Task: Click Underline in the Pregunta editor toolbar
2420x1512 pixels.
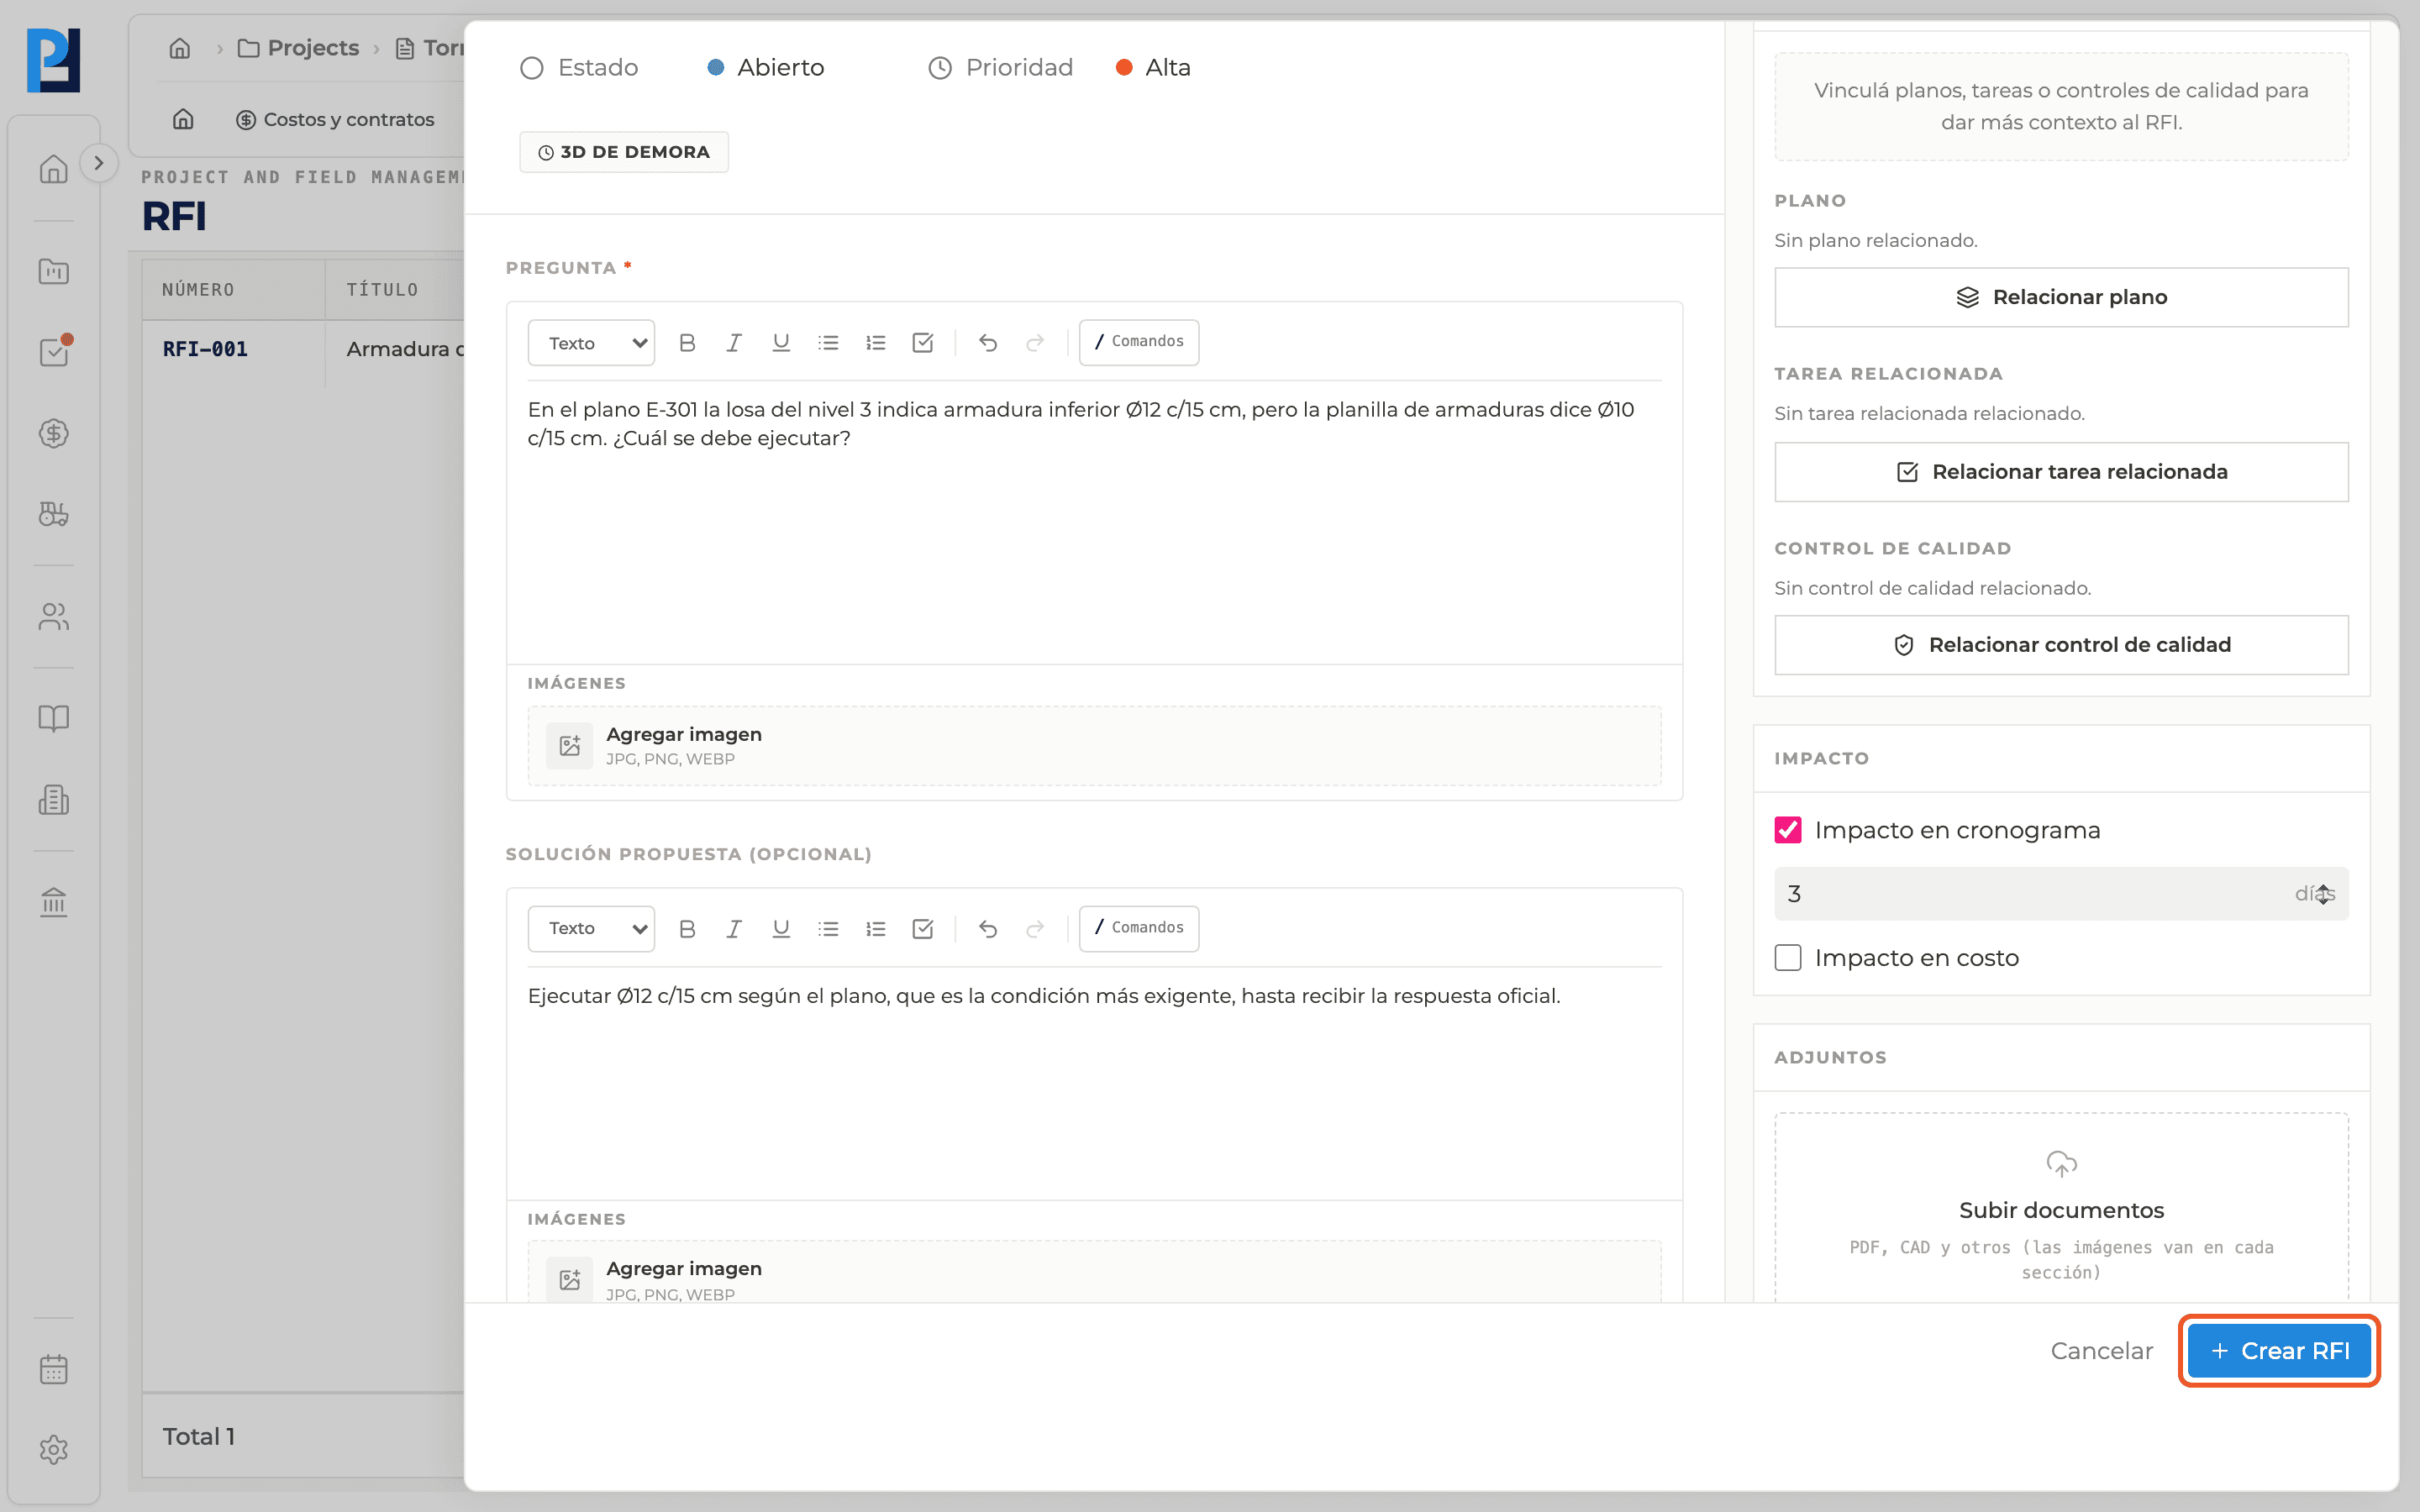Action: pos(781,343)
